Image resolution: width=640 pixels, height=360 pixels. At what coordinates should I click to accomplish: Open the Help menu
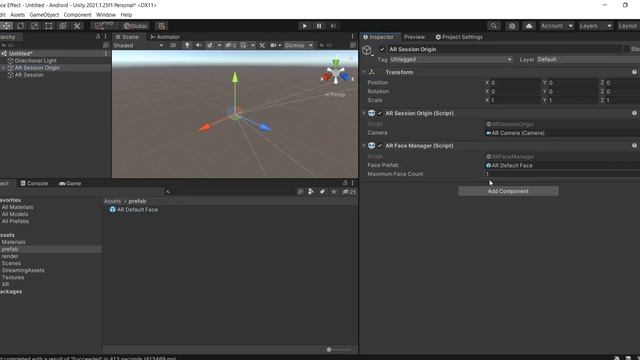point(126,15)
